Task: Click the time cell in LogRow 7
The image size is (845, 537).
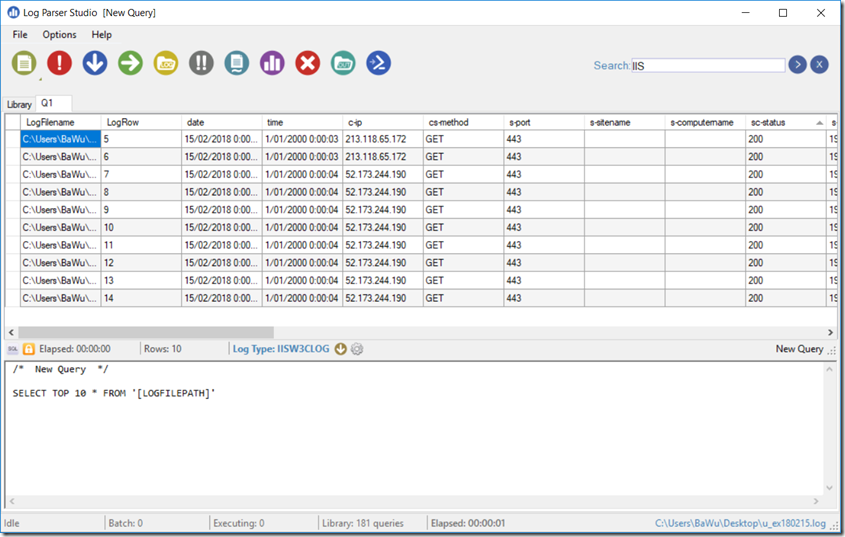Action: 302,175
